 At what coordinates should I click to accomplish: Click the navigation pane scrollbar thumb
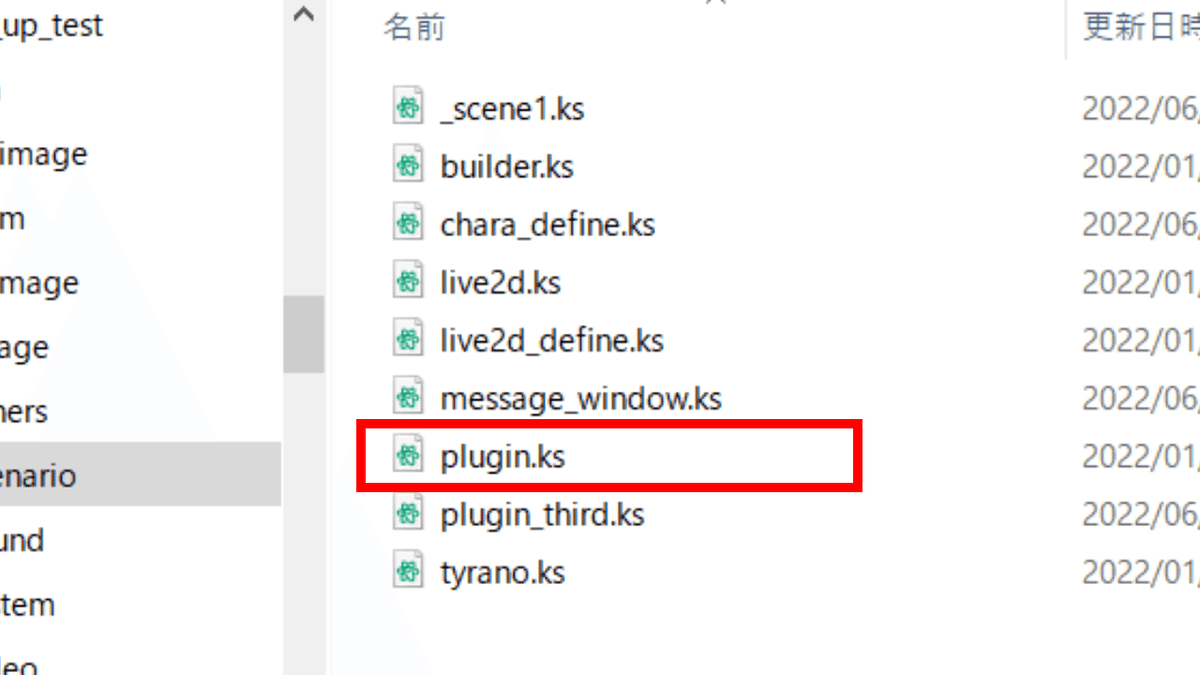point(304,334)
